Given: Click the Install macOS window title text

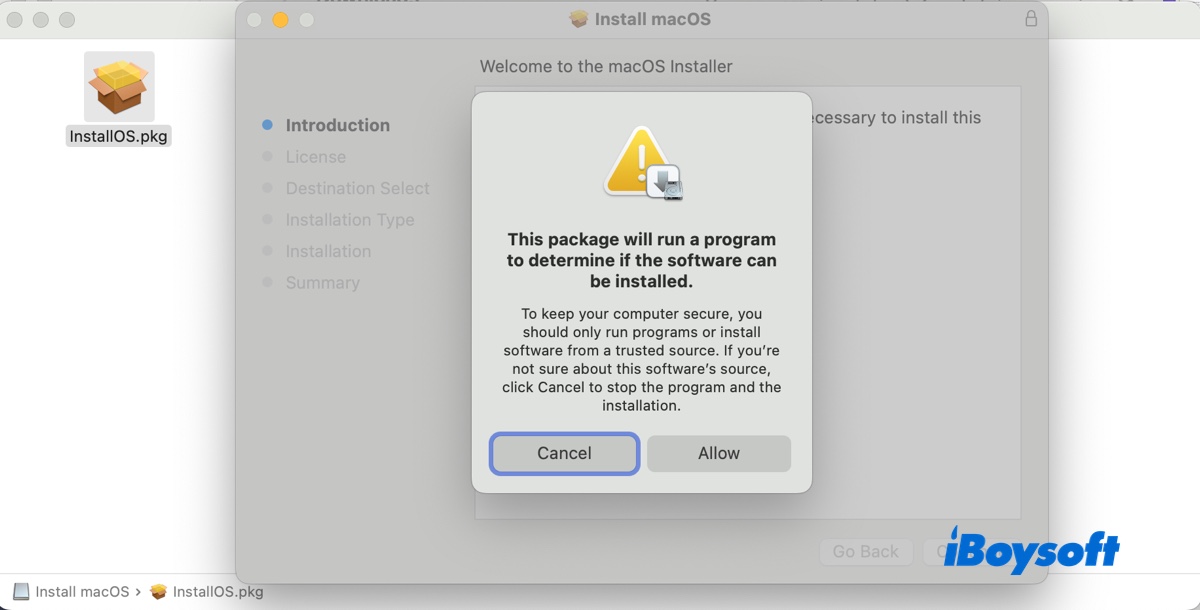Looking at the screenshot, I should point(652,19).
